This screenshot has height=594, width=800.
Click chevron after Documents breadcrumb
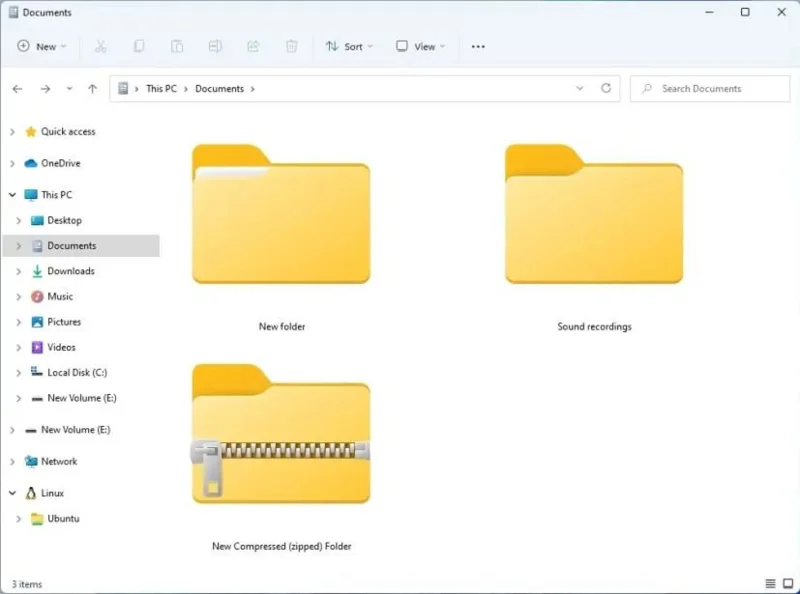[253, 89]
